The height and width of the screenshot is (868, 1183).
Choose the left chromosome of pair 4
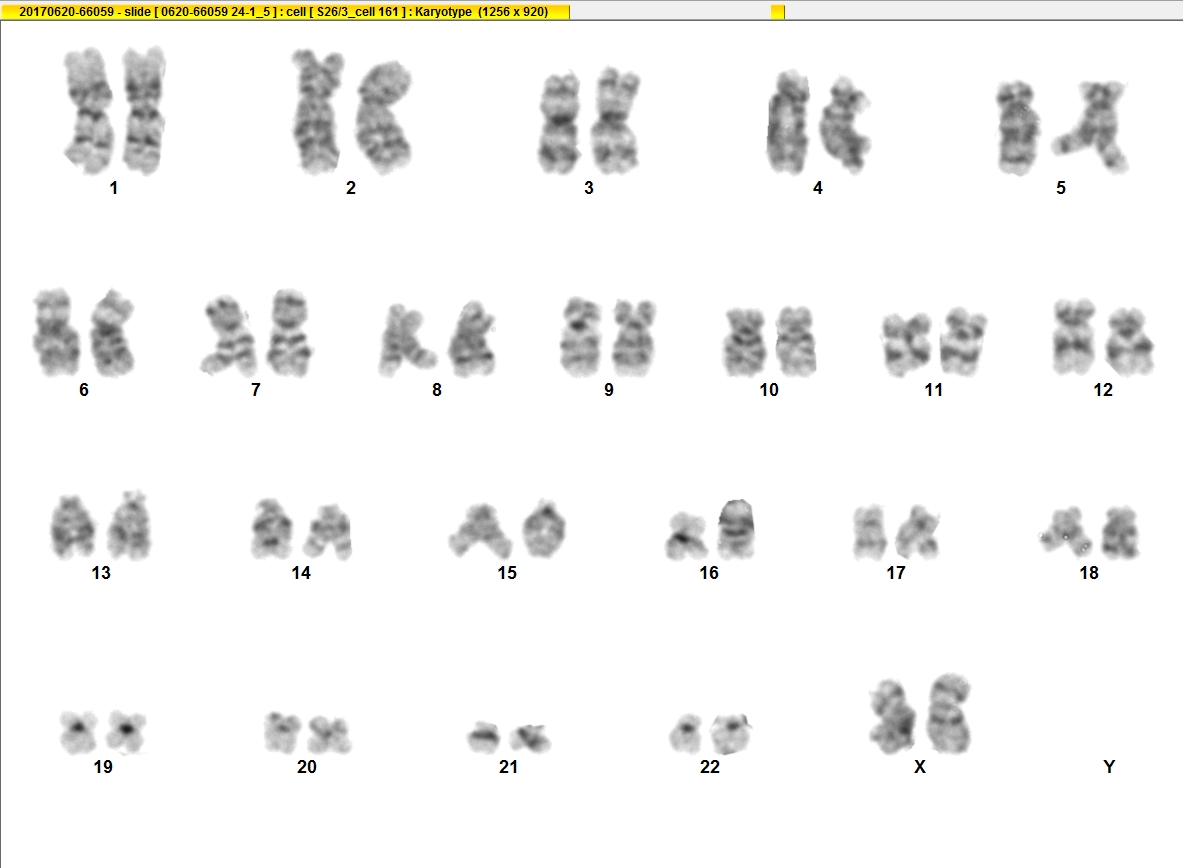point(789,122)
